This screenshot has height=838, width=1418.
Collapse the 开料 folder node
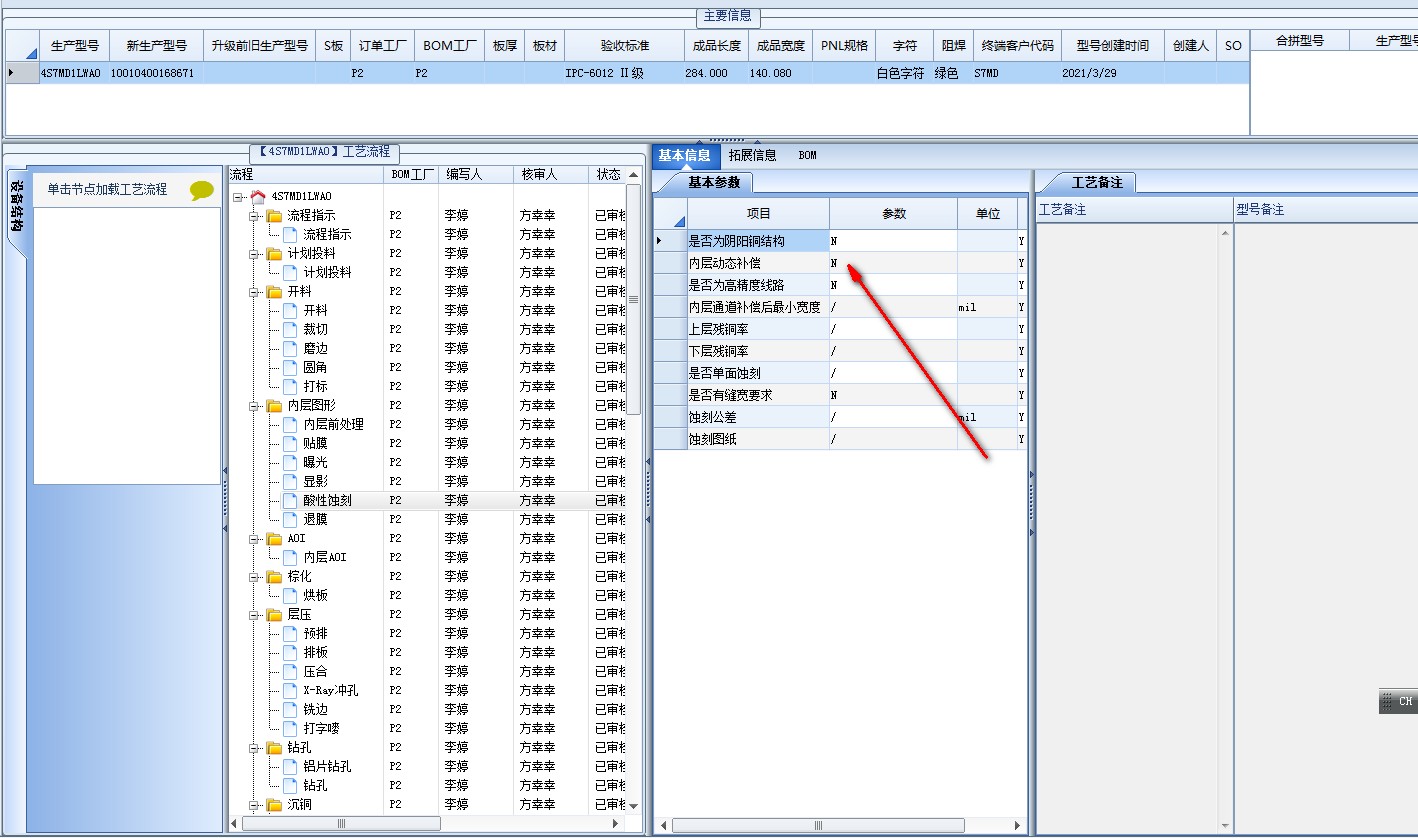pos(254,292)
